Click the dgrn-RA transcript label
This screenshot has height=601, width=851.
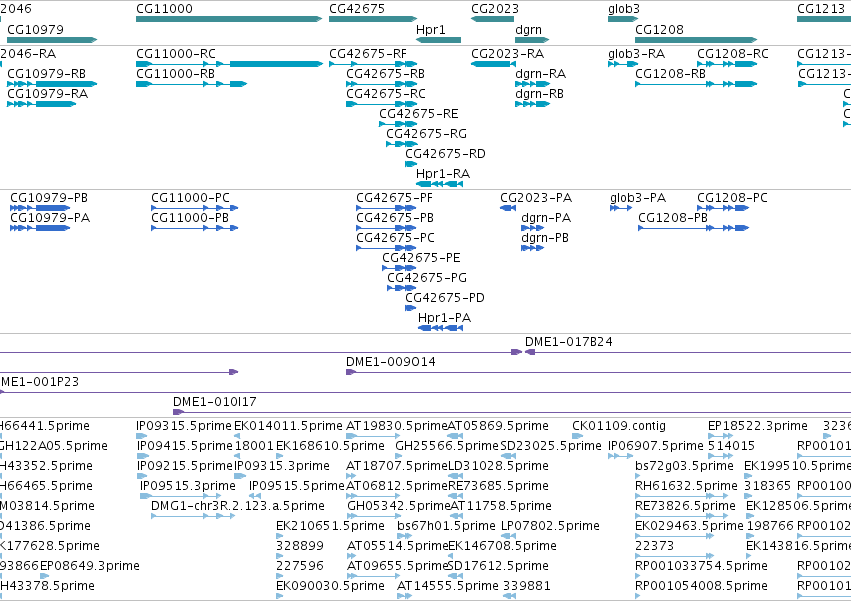tap(541, 74)
